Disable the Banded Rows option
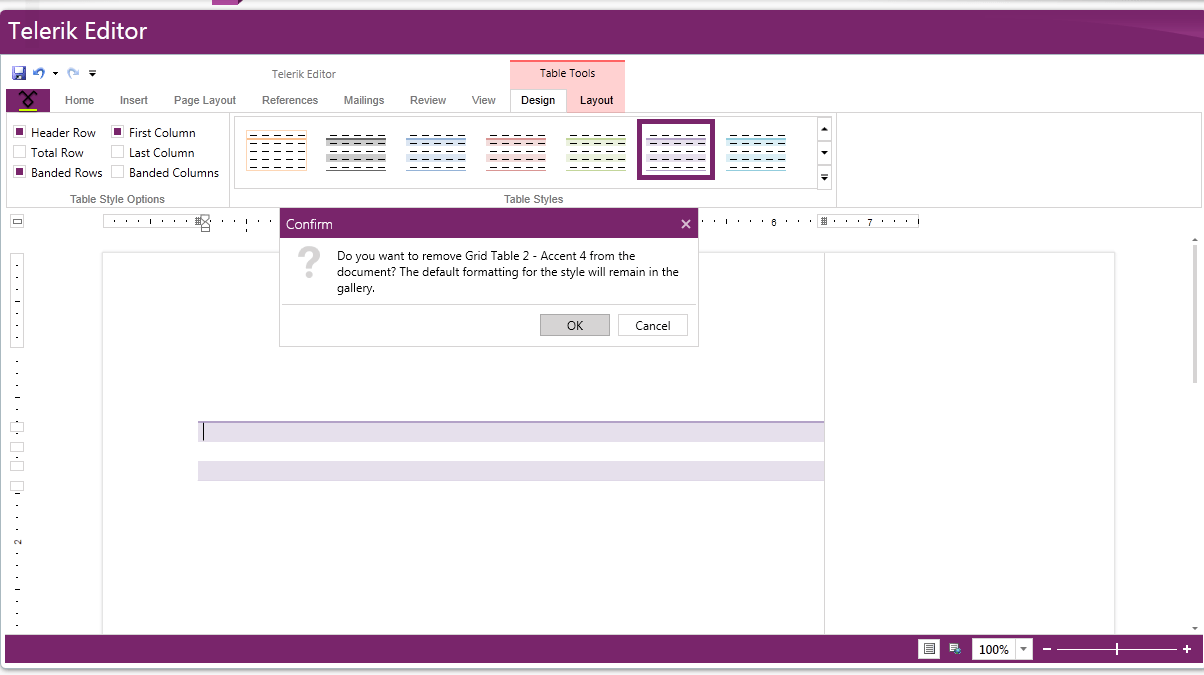Screen dimensions: 1204x675 [x=21, y=172]
